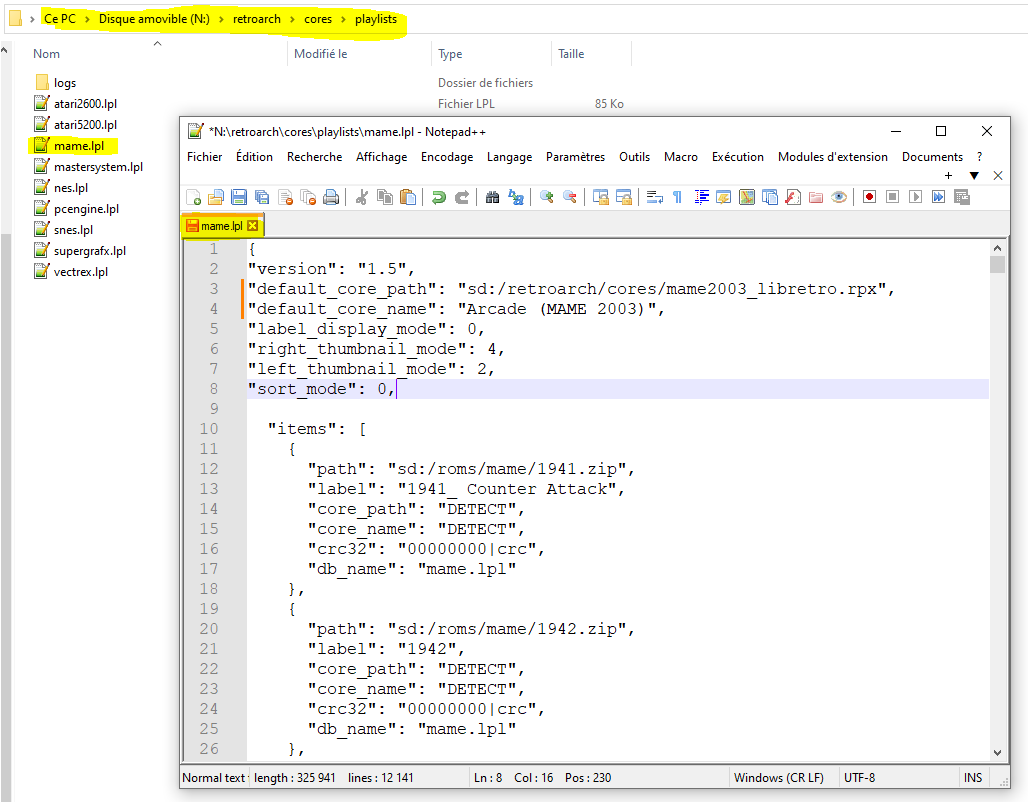1029x803 pixels.
Task: Close the mame.lpl tab with its X button
Action: (x=253, y=226)
